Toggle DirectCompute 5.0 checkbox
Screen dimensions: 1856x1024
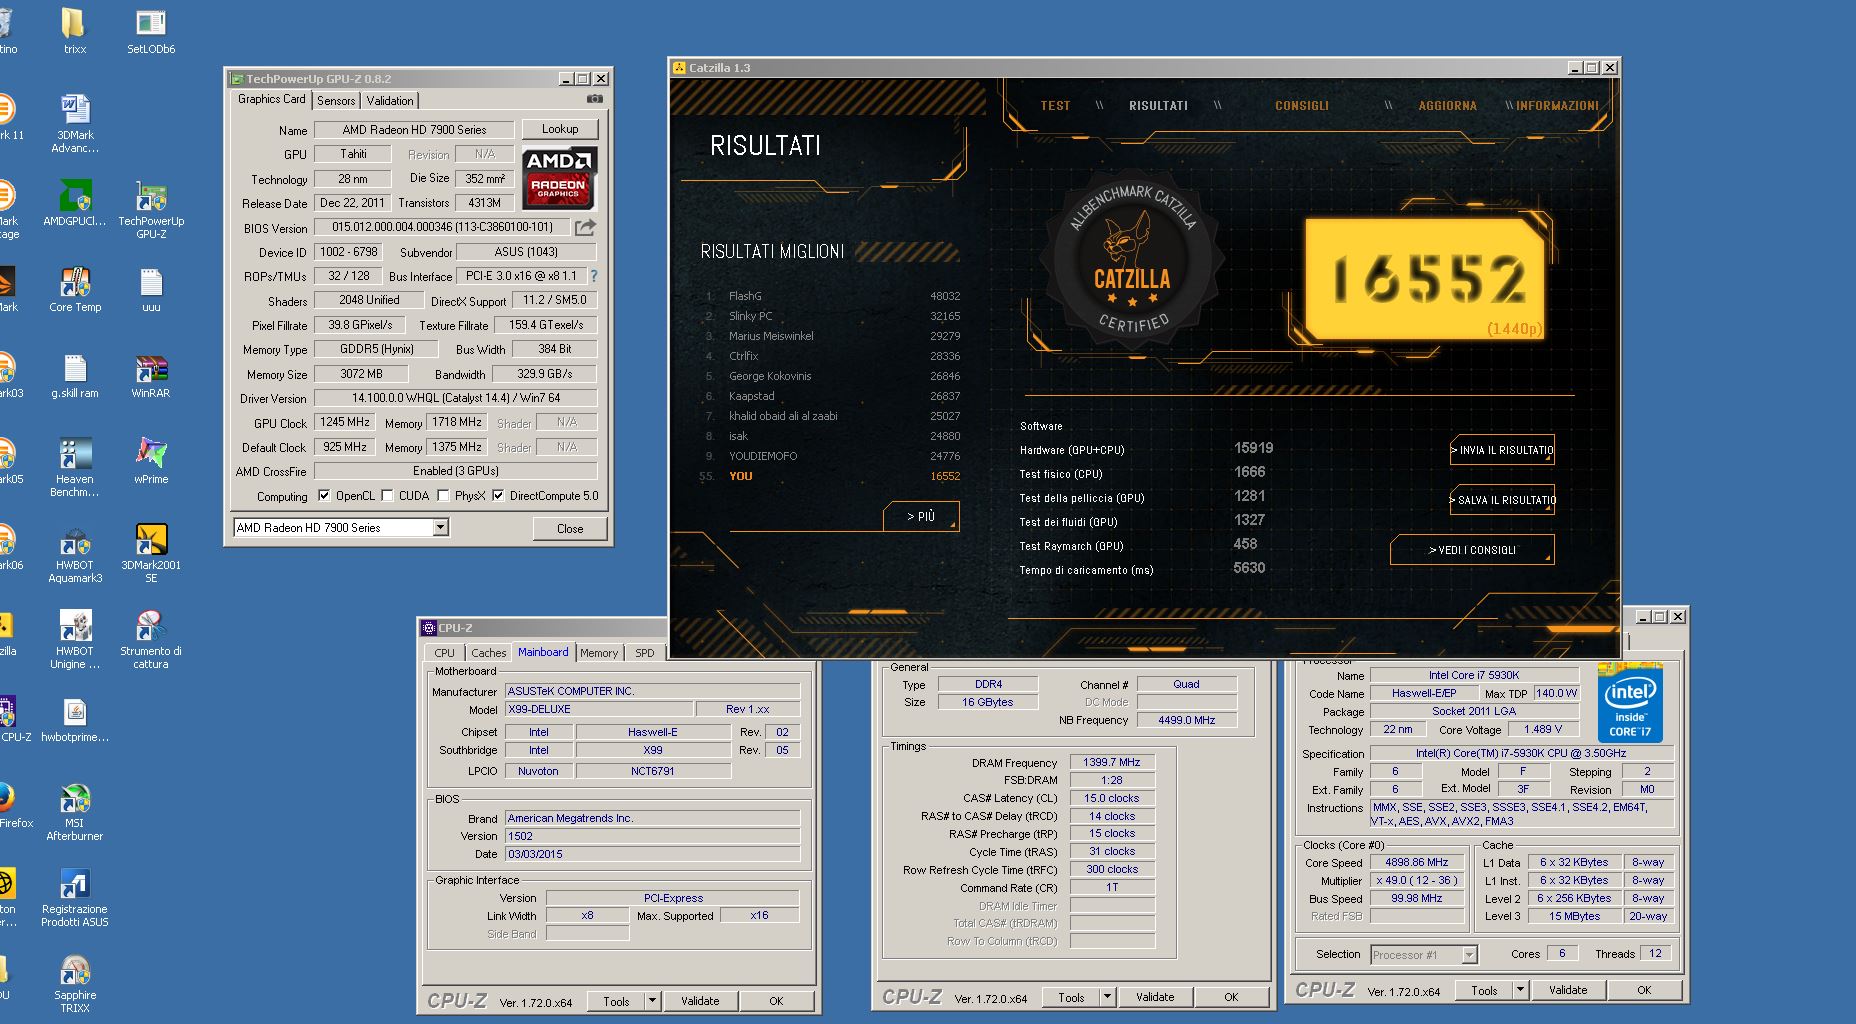coord(498,496)
